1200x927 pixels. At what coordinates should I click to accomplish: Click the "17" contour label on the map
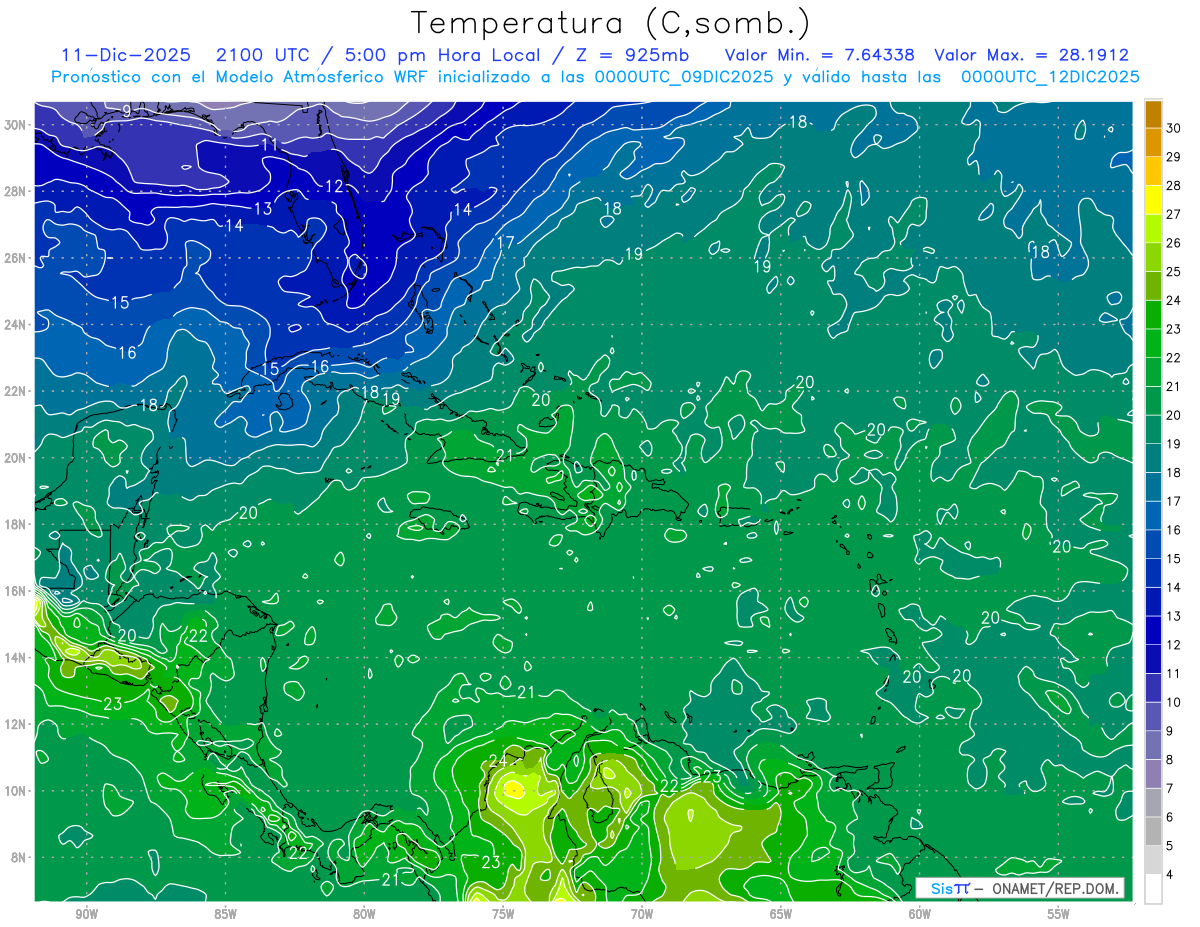click(506, 243)
